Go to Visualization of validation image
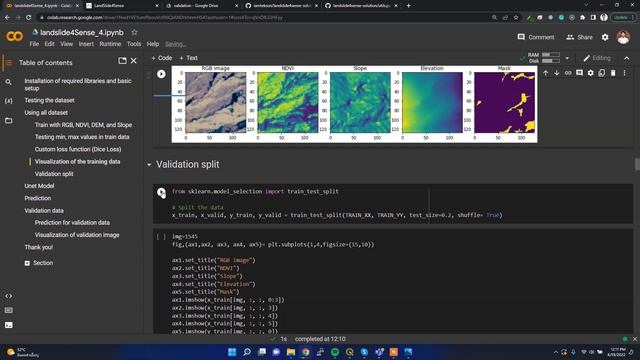This screenshot has height=360, width=640. click(77, 235)
